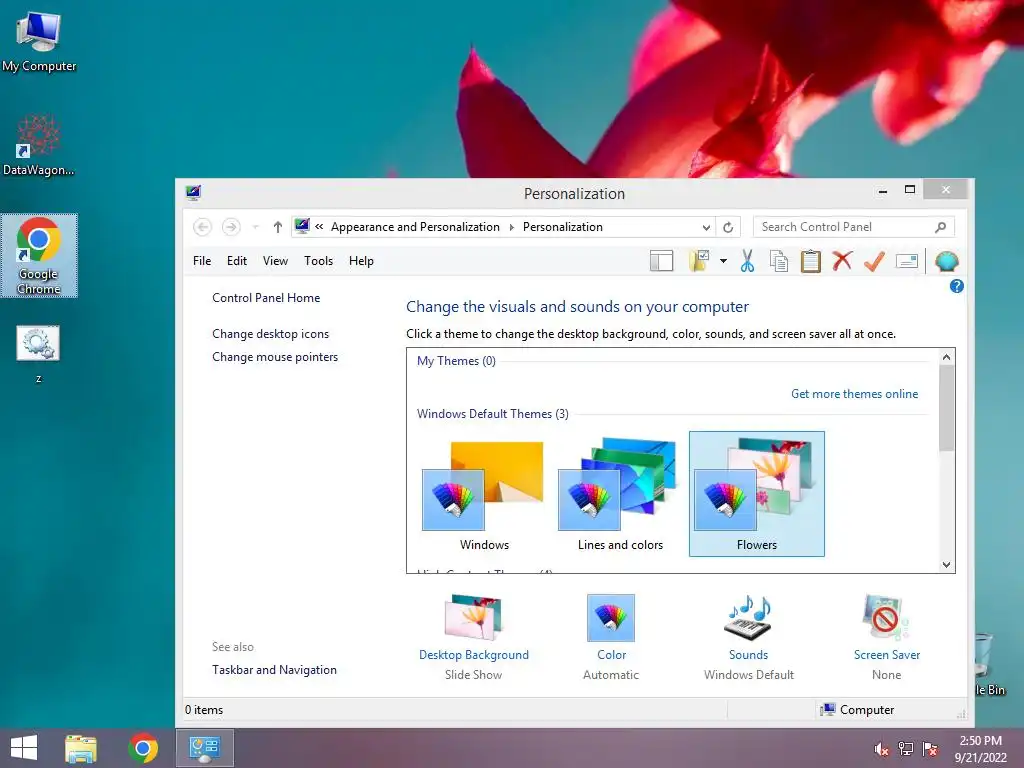Click the globe shell toolbar icon

point(946,261)
